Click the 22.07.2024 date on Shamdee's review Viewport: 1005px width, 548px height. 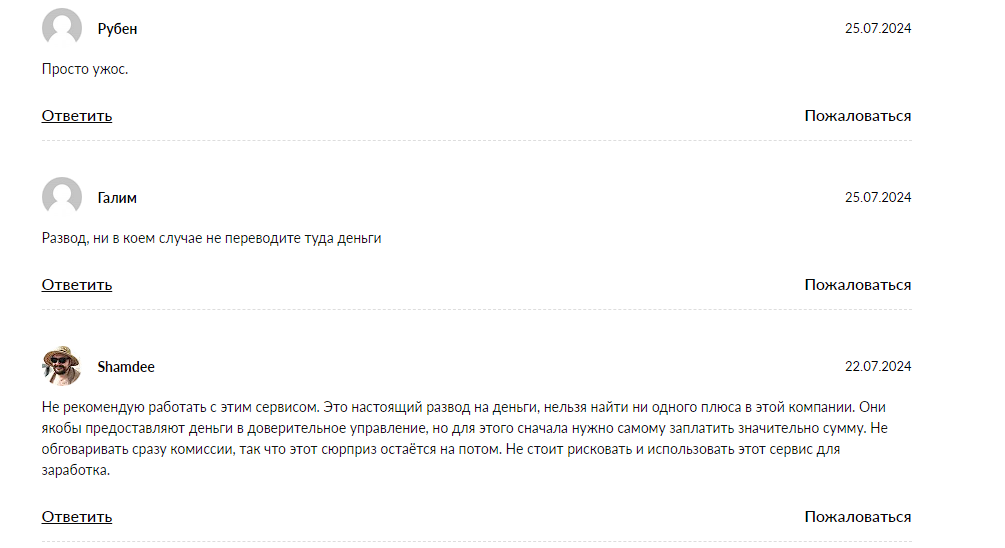(x=877, y=367)
